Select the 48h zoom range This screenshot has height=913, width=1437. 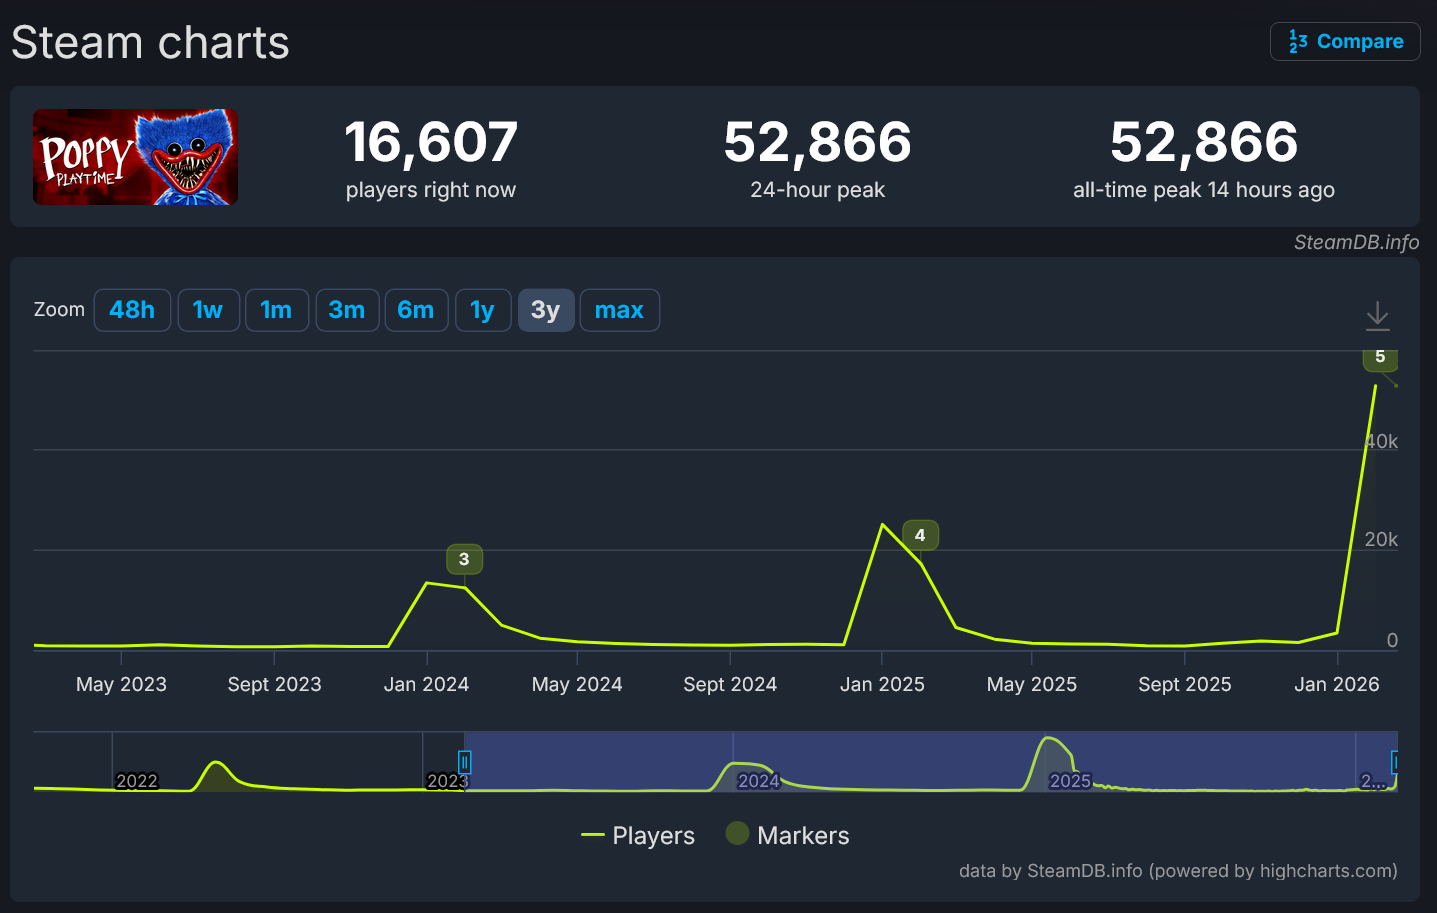pos(132,310)
